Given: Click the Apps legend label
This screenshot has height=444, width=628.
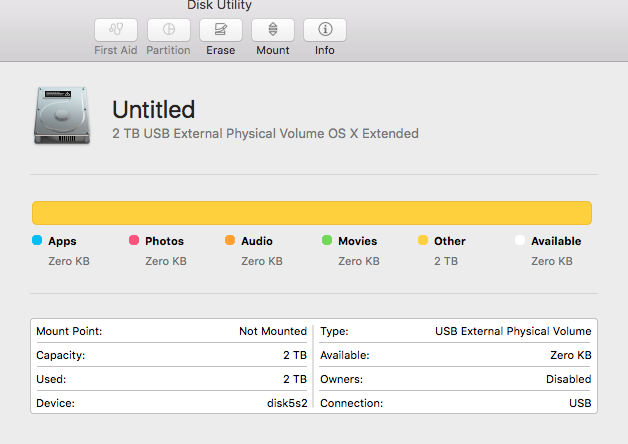Looking at the screenshot, I should [62, 241].
